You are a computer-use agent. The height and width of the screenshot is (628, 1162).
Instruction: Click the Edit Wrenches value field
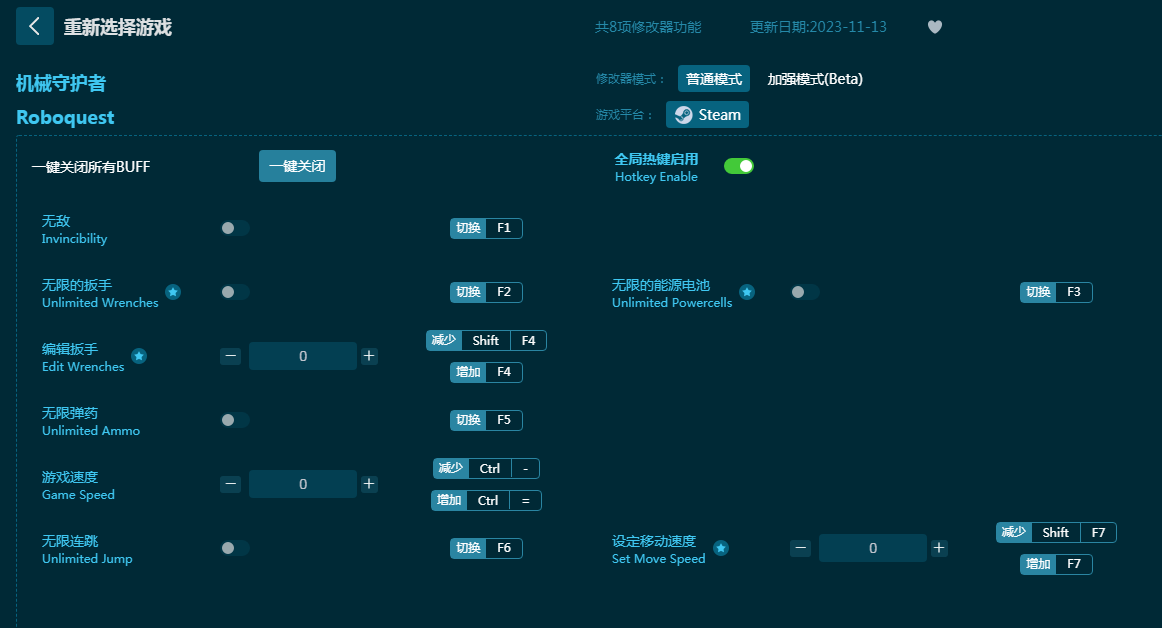302,356
